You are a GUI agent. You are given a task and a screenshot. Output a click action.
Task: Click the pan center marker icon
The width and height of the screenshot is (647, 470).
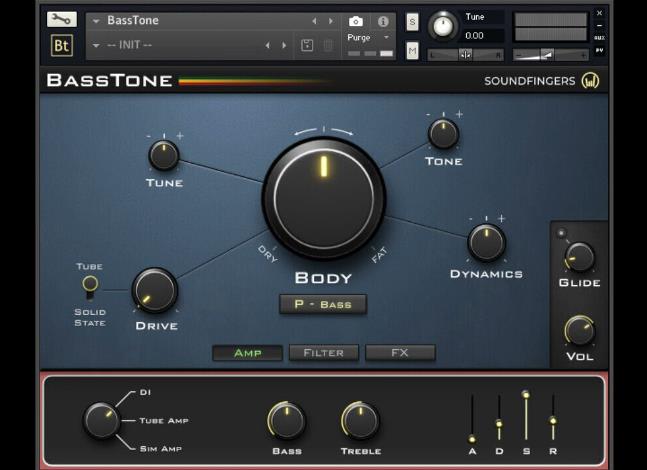tap(465, 54)
